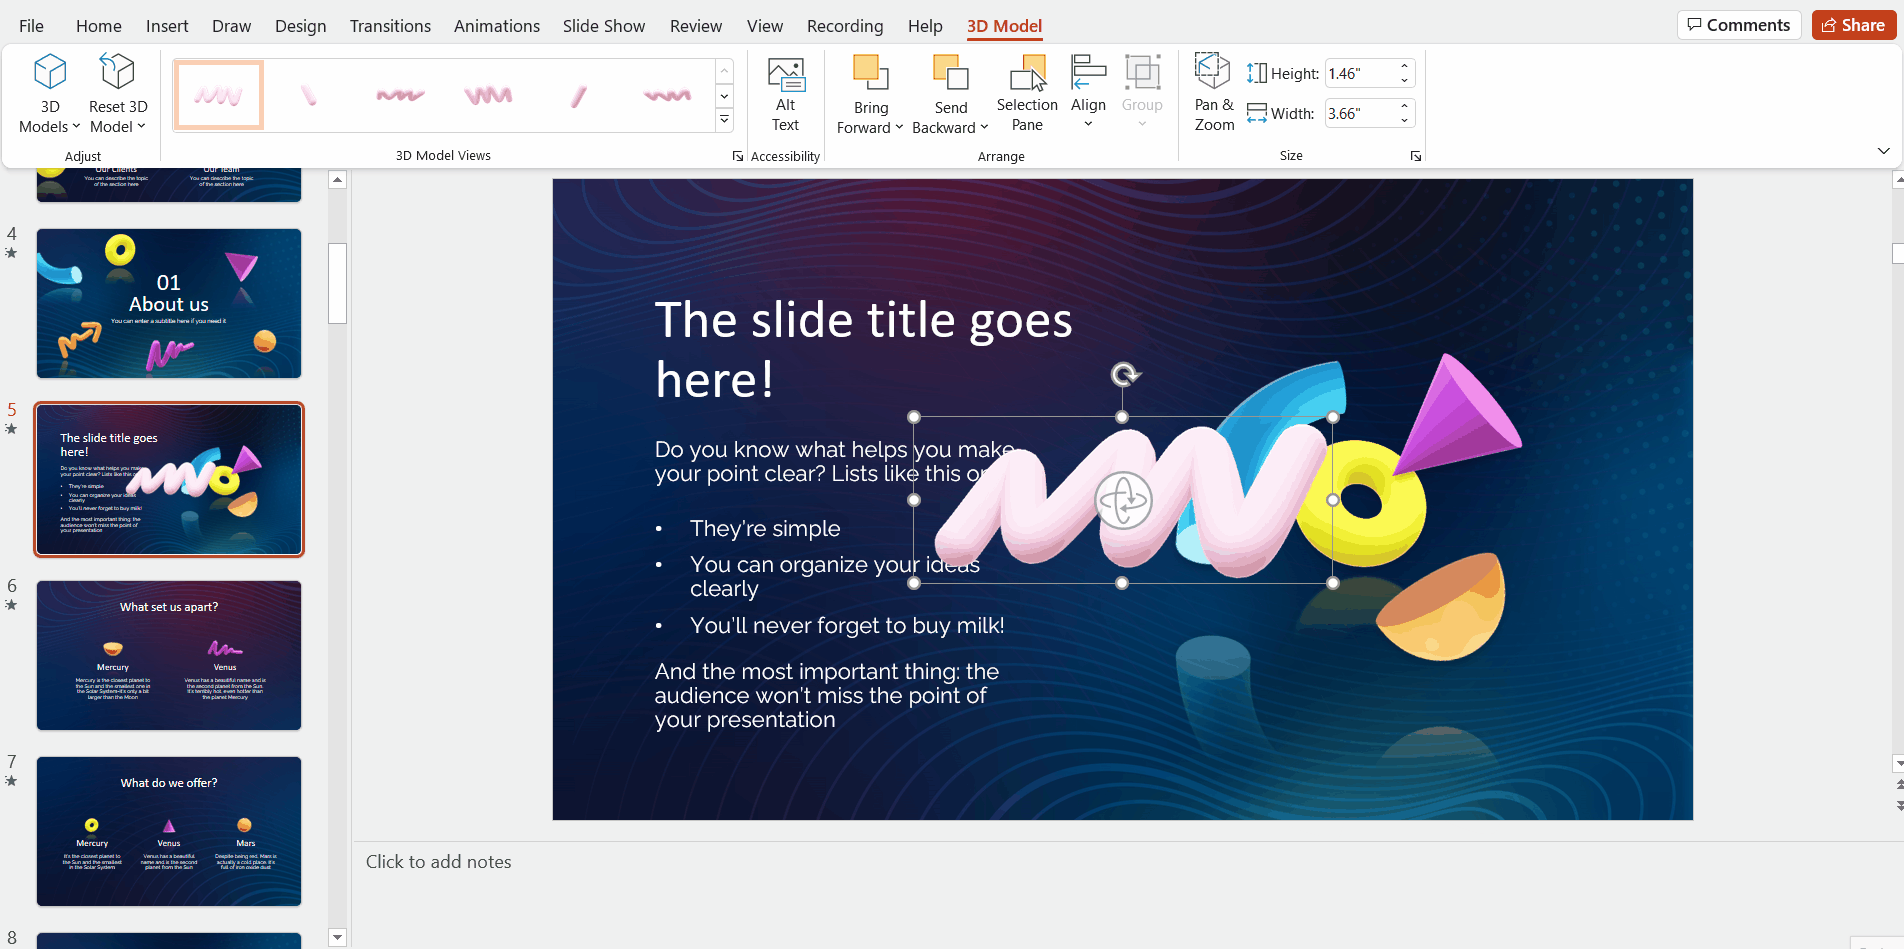Decrease the Height value with the spinner
This screenshot has width=1904, height=949.
pos(1404,80)
